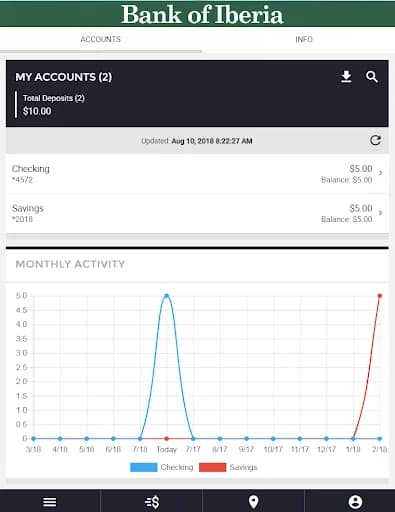Open the hamburger menu in the bottom bar
The image size is (395, 512).
pyautogui.click(x=50, y=502)
